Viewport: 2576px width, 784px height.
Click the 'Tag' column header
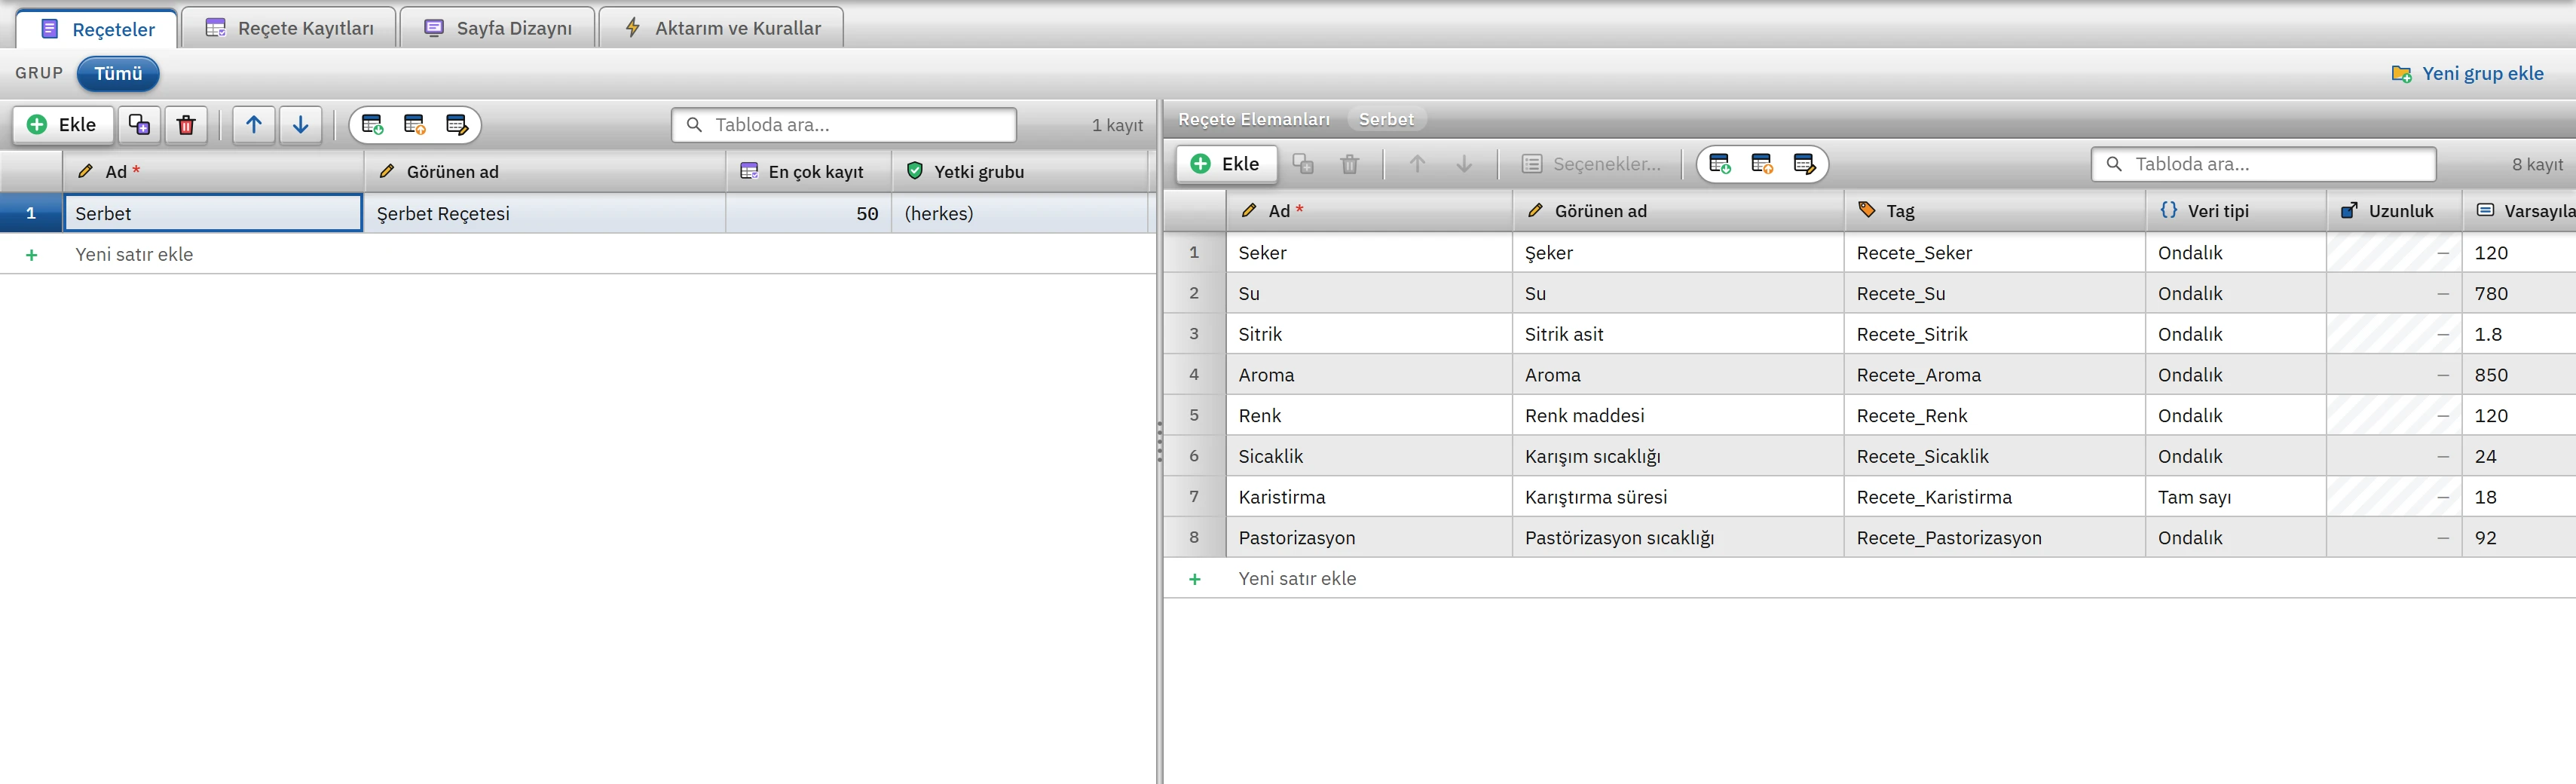[1994, 211]
